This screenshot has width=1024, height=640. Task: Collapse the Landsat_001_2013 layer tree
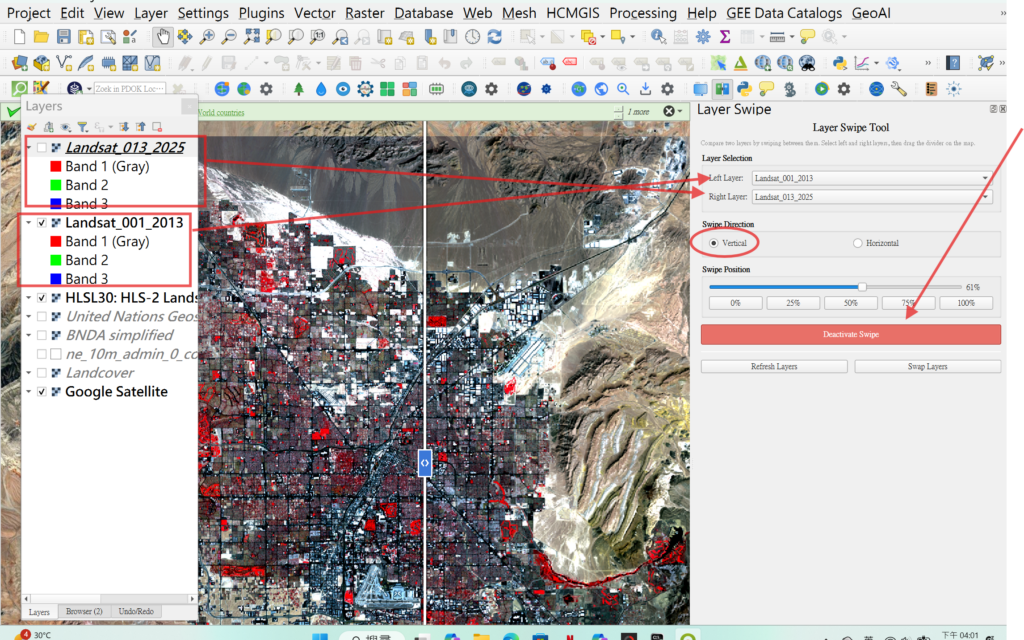click(x=28, y=223)
